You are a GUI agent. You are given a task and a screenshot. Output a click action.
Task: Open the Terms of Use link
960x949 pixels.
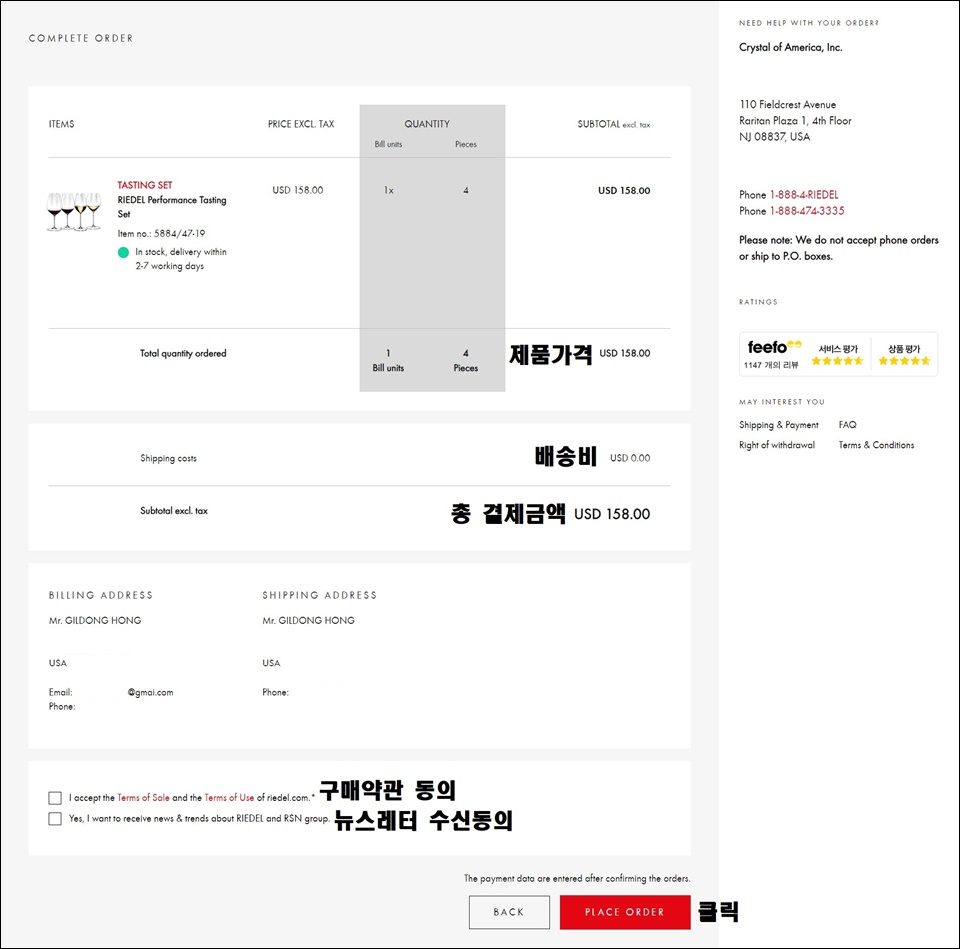tap(229, 798)
